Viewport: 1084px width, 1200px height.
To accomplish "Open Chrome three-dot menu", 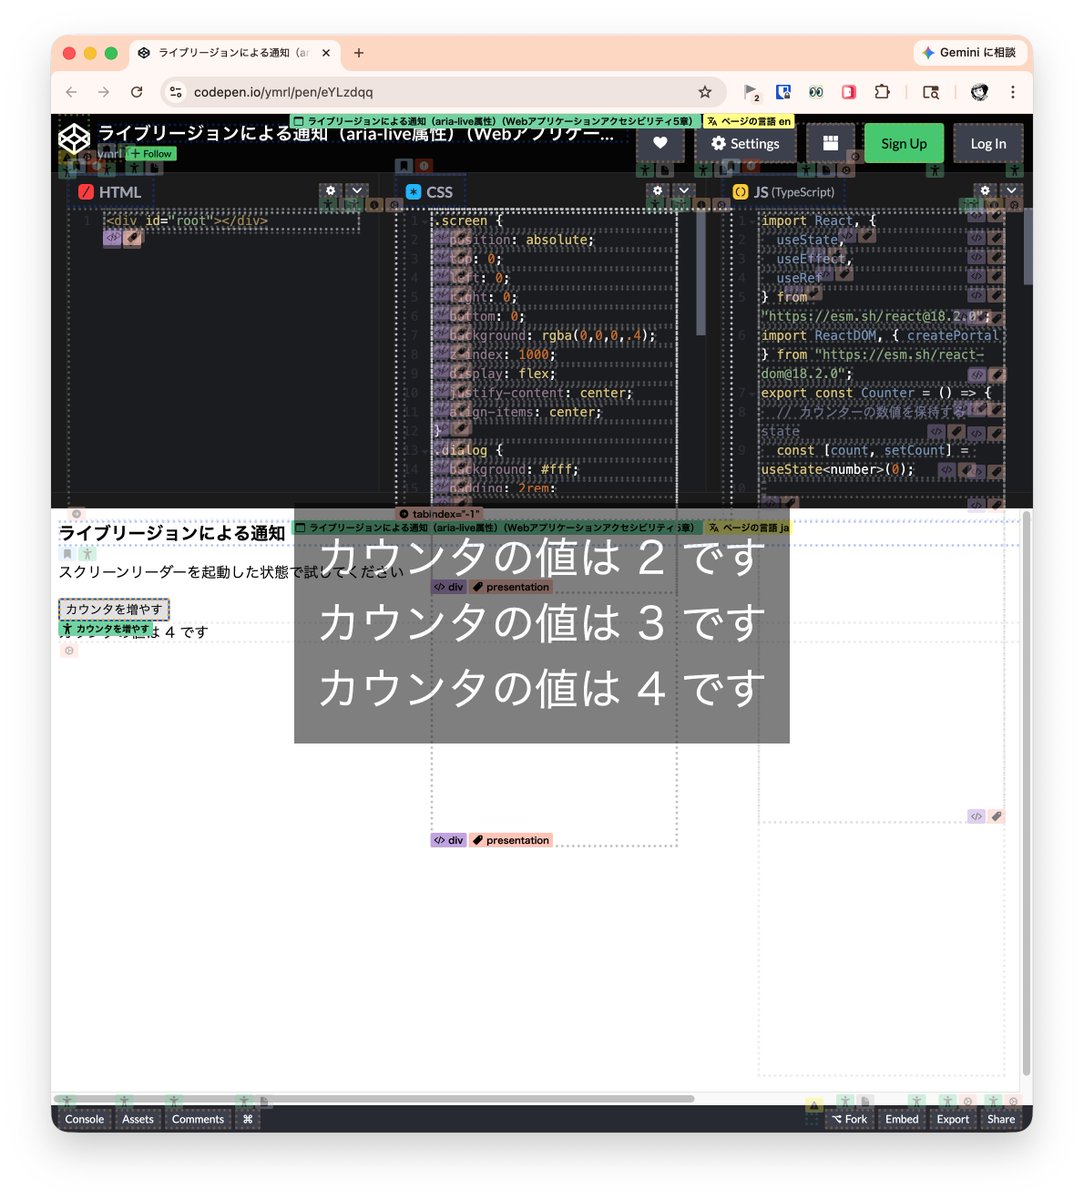I will [1013, 92].
